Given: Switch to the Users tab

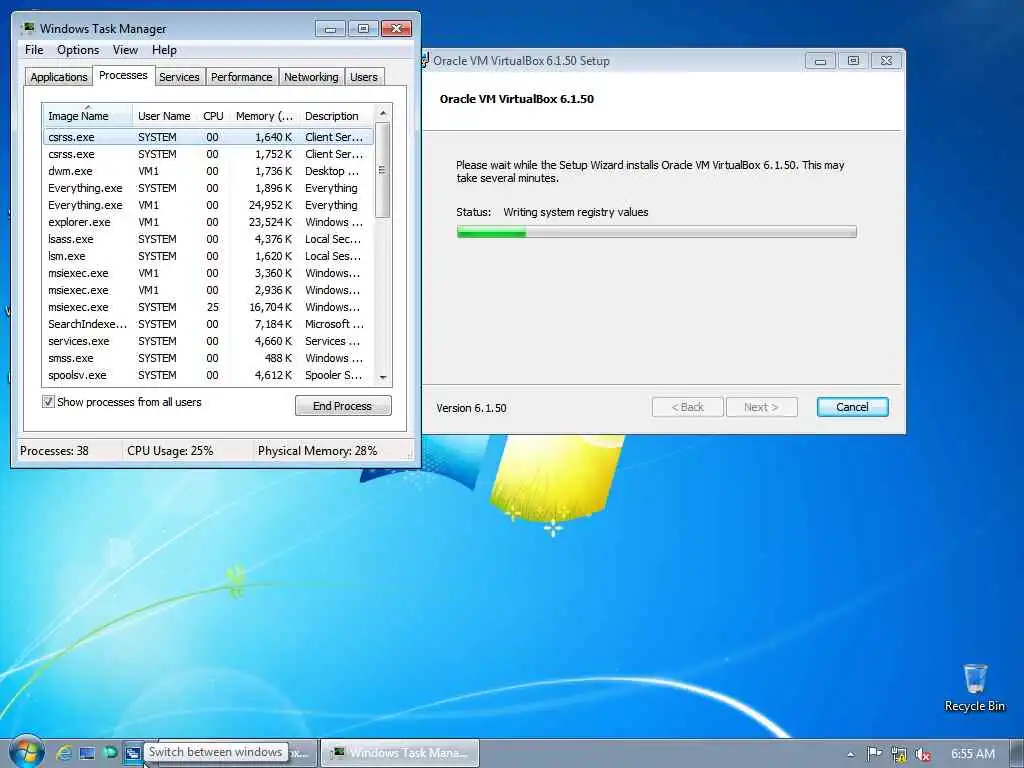Looking at the screenshot, I should pos(364,77).
